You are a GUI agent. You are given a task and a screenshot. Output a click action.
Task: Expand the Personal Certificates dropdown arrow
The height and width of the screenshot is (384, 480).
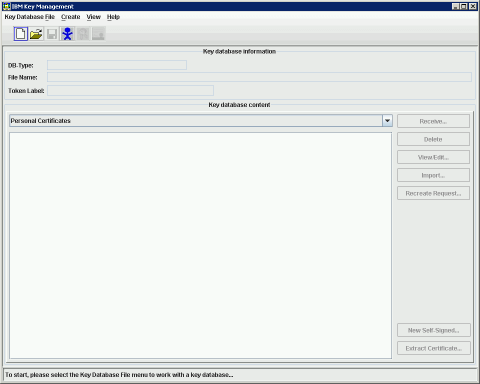[x=387, y=121]
